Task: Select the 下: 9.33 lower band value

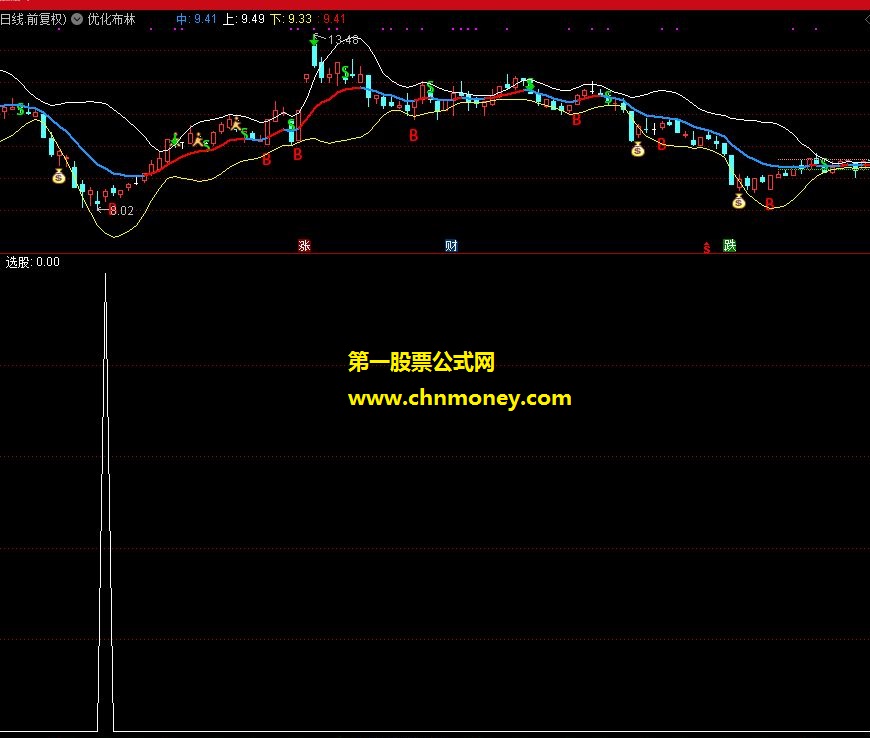Action: click(291, 19)
